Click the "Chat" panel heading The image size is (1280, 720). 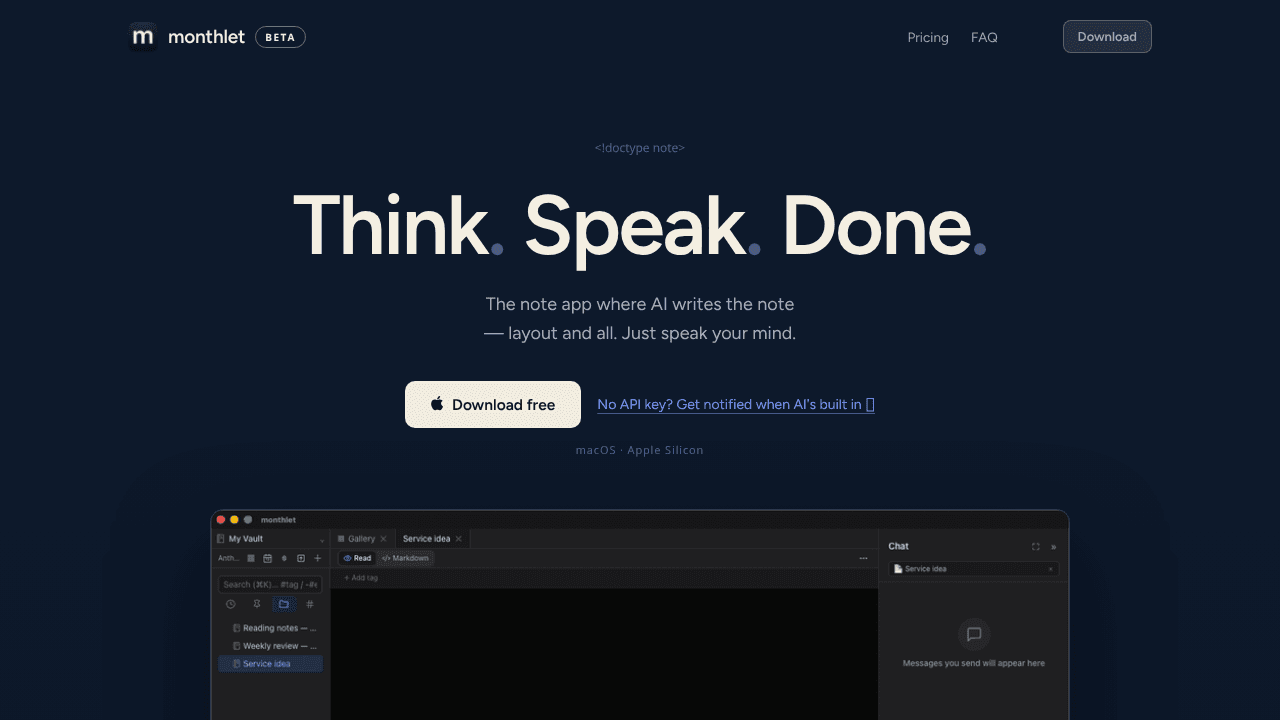899,546
